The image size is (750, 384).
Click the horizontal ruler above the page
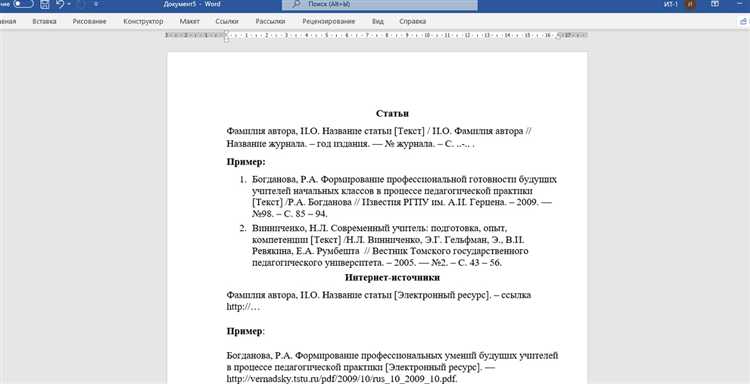click(376, 35)
